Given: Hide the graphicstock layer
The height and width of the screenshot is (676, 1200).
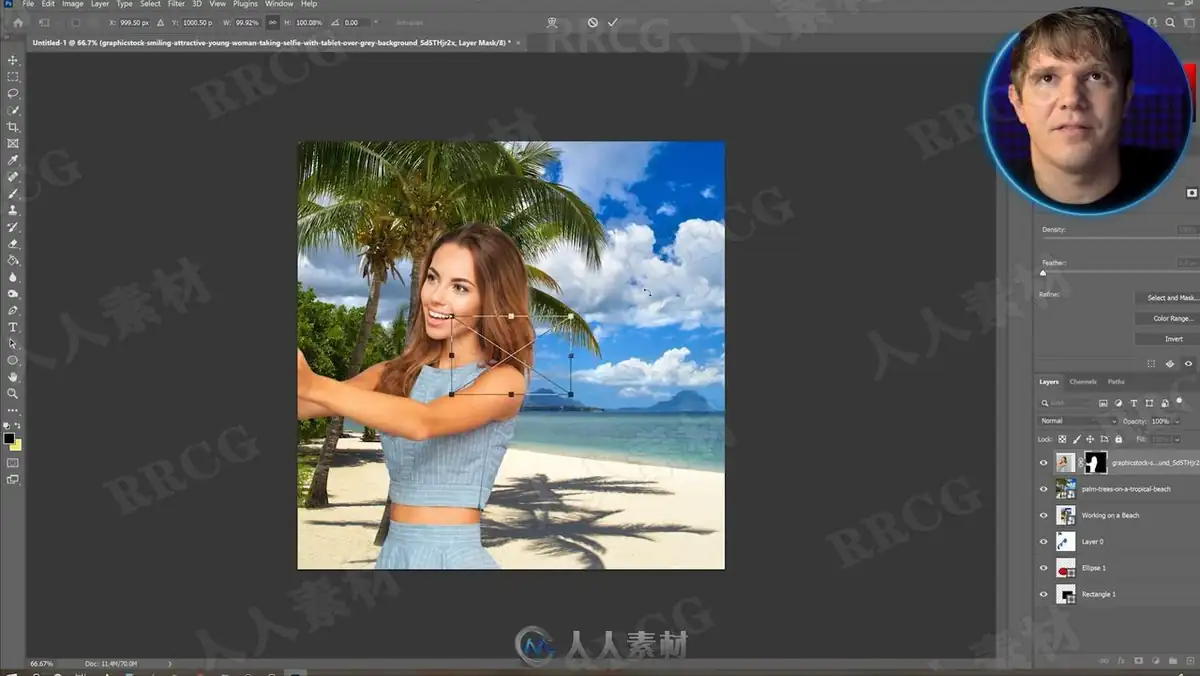Looking at the screenshot, I should pos(1044,463).
